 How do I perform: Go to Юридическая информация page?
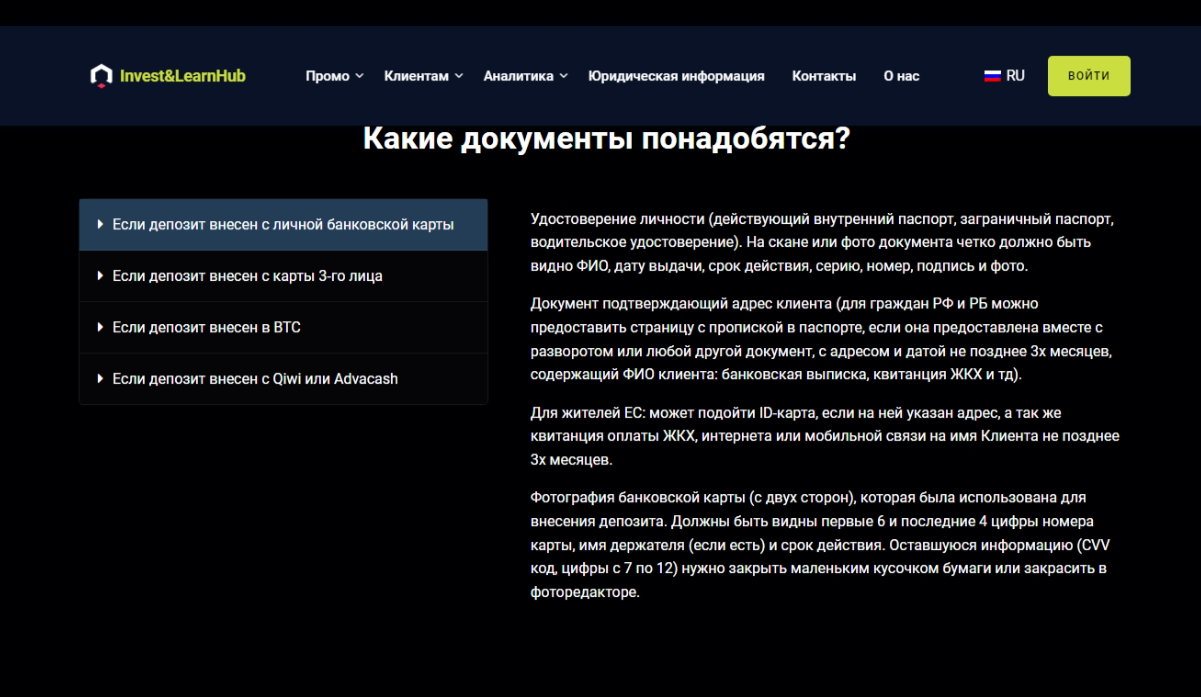(x=676, y=76)
